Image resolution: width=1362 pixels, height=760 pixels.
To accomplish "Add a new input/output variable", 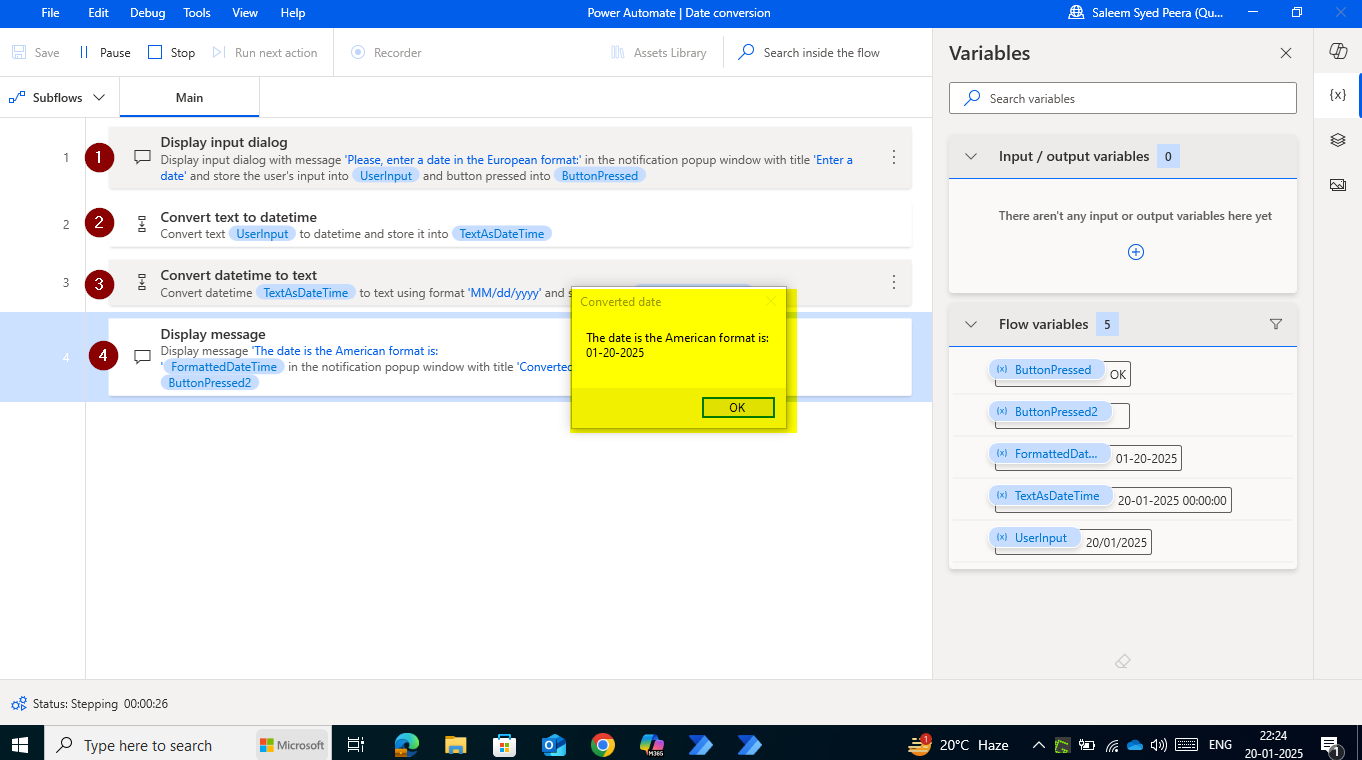I will [x=1136, y=252].
